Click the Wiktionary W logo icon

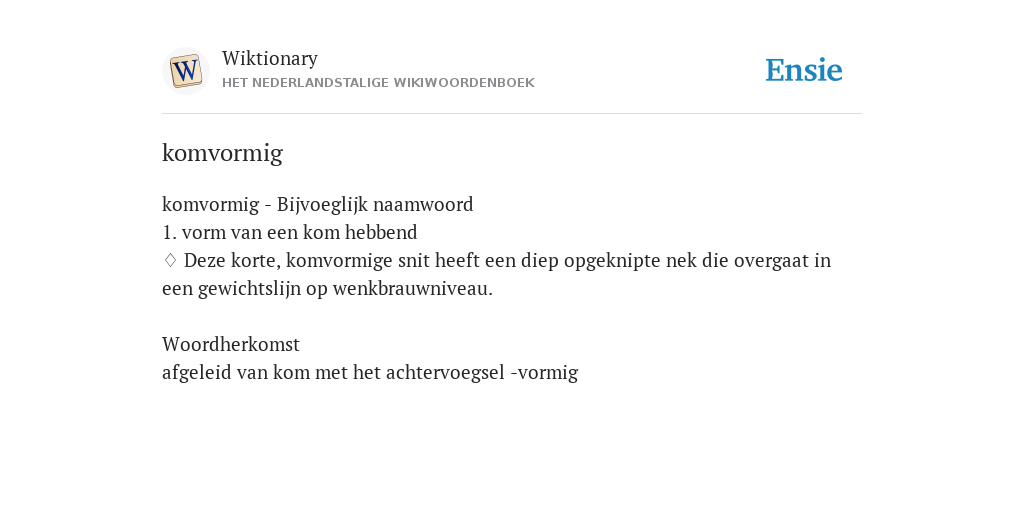pyautogui.click(x=185, y=71)
